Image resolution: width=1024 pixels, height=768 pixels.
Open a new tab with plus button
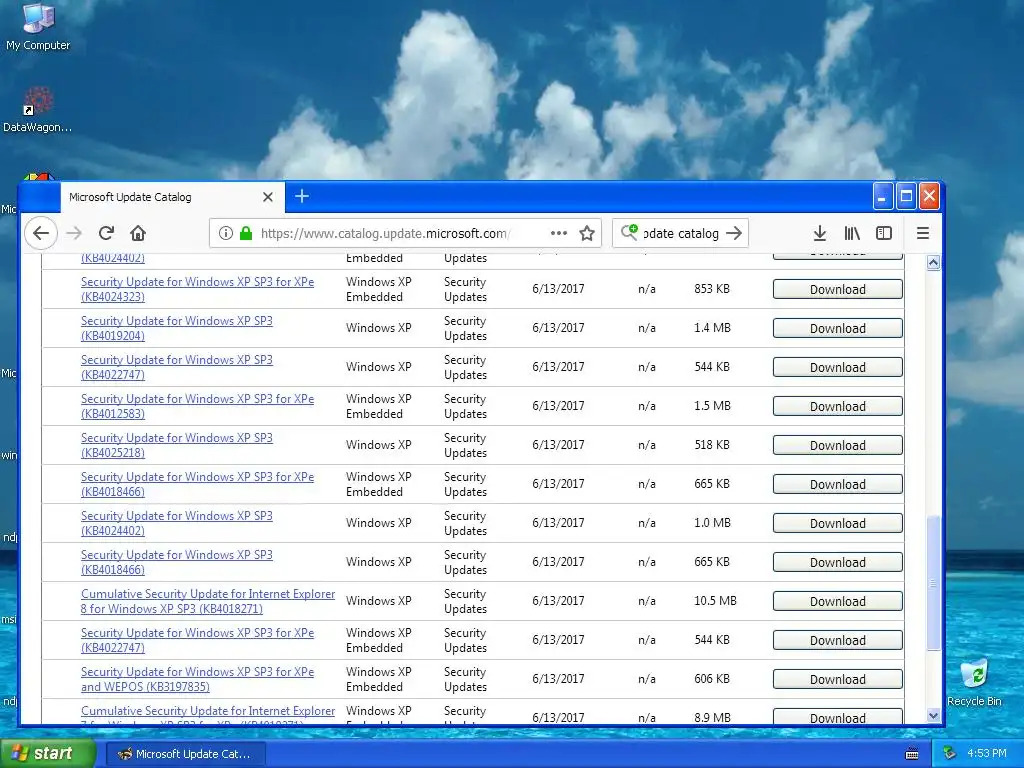coord(302,196)
